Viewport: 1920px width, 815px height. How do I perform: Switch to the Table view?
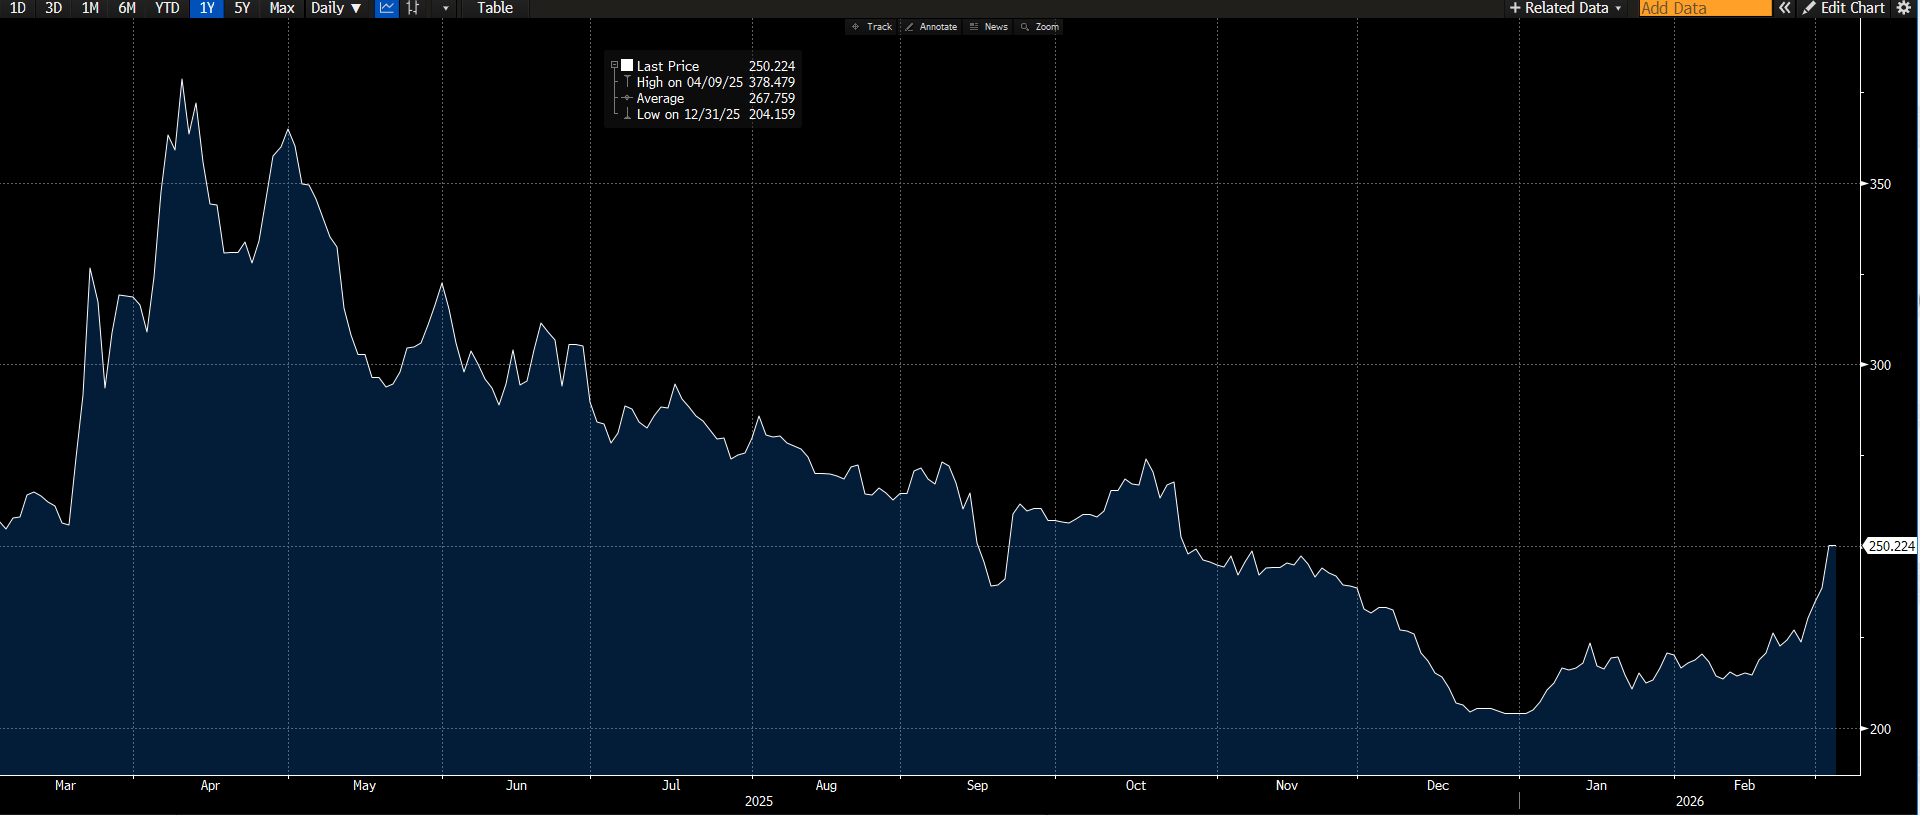point(494,8)
